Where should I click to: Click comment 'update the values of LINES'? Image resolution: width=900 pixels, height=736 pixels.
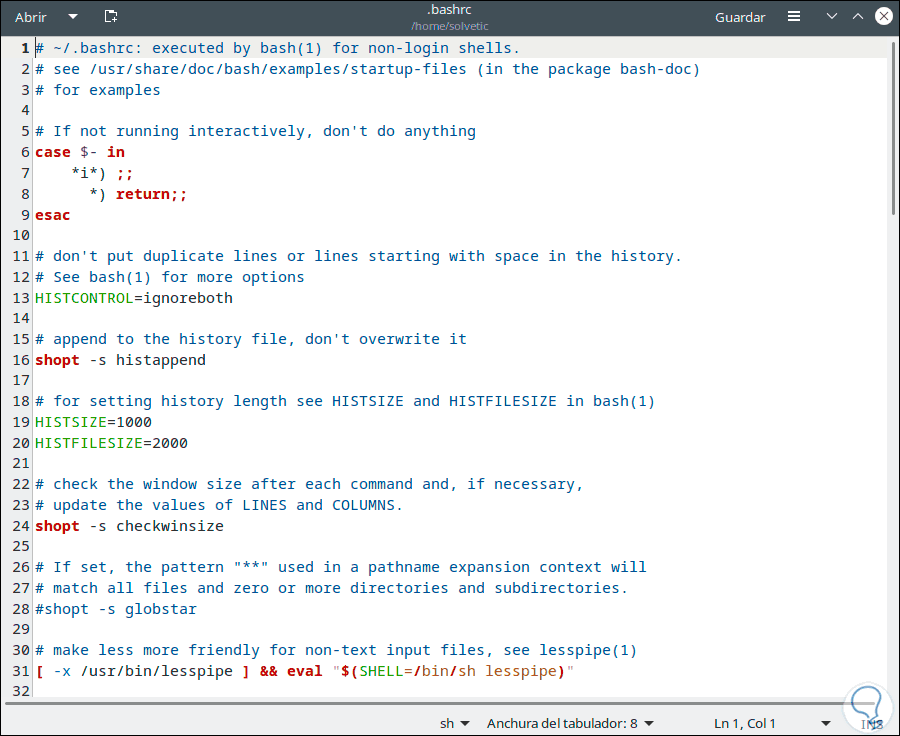pyautogui.click(x=219, y=505)
